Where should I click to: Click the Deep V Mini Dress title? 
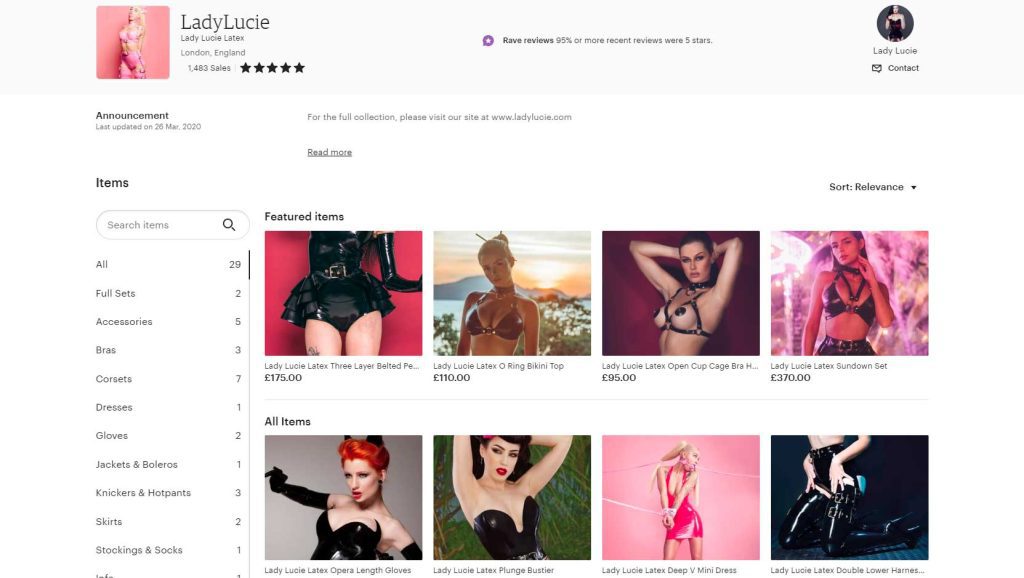[x=669, y=571]
